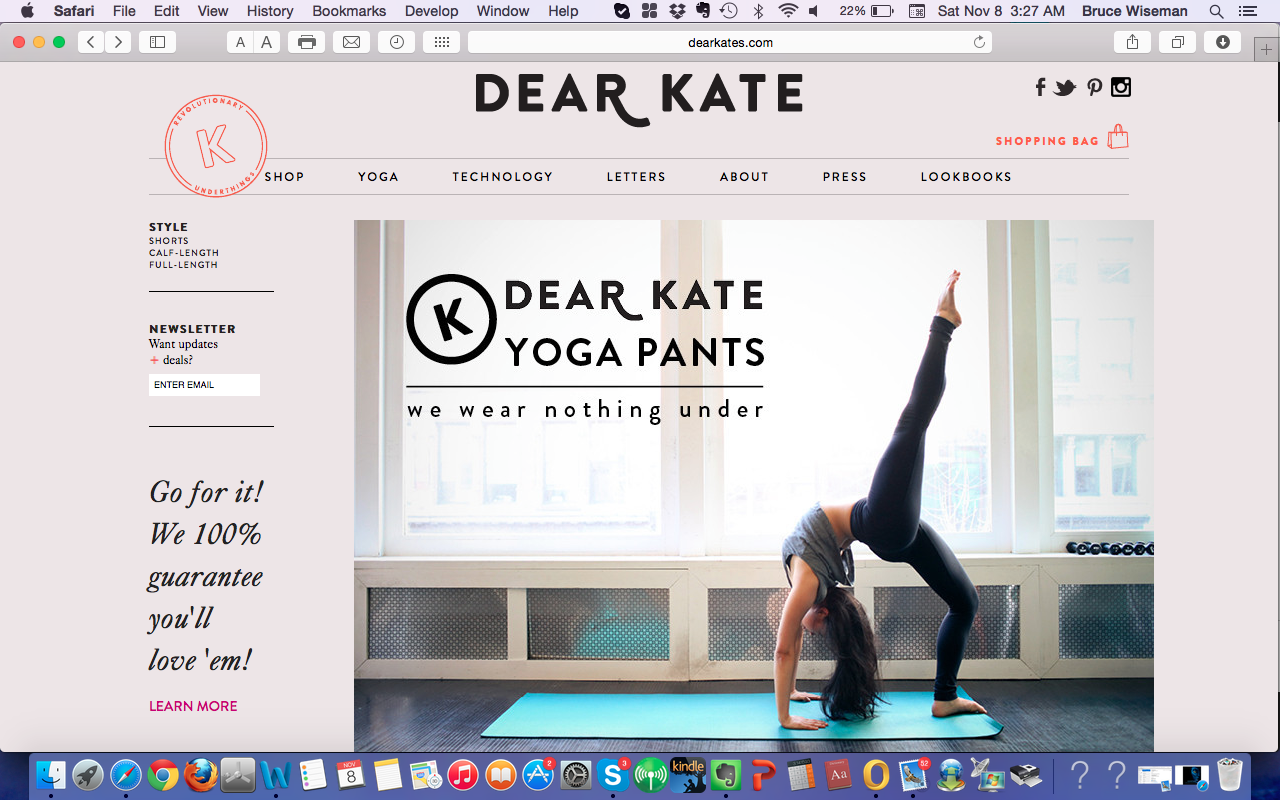The image size is (1280, 800).
Task: Go forward with Safari's forward arrow
Action: (x=118, y=42)
